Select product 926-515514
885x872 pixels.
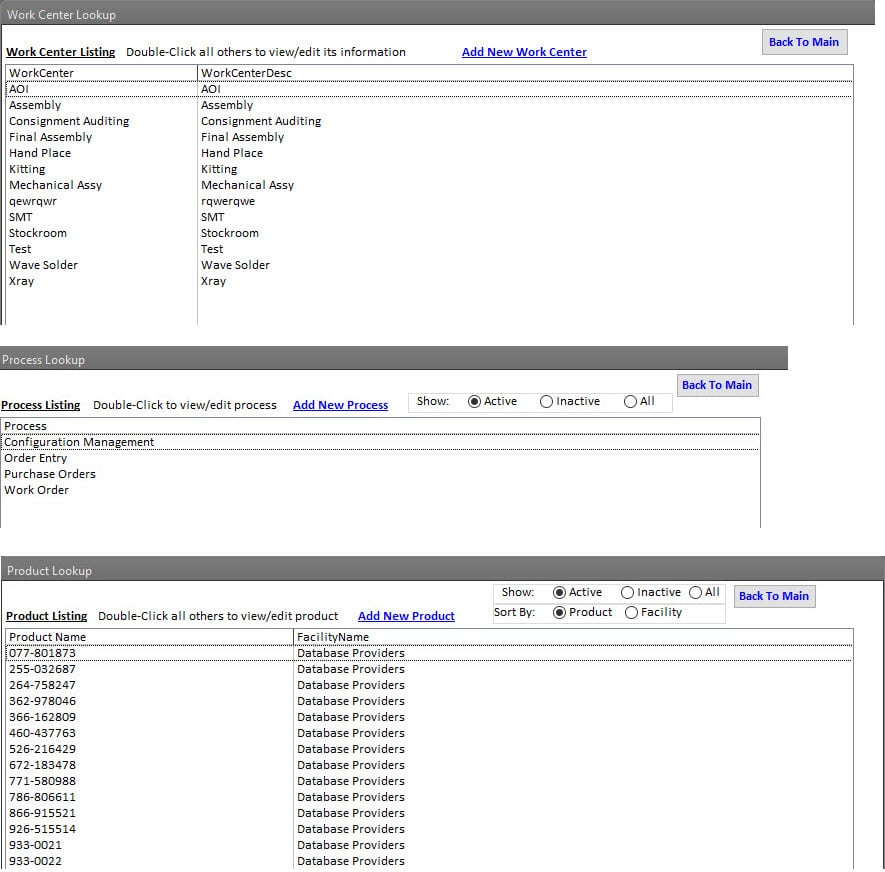[429, 829]
